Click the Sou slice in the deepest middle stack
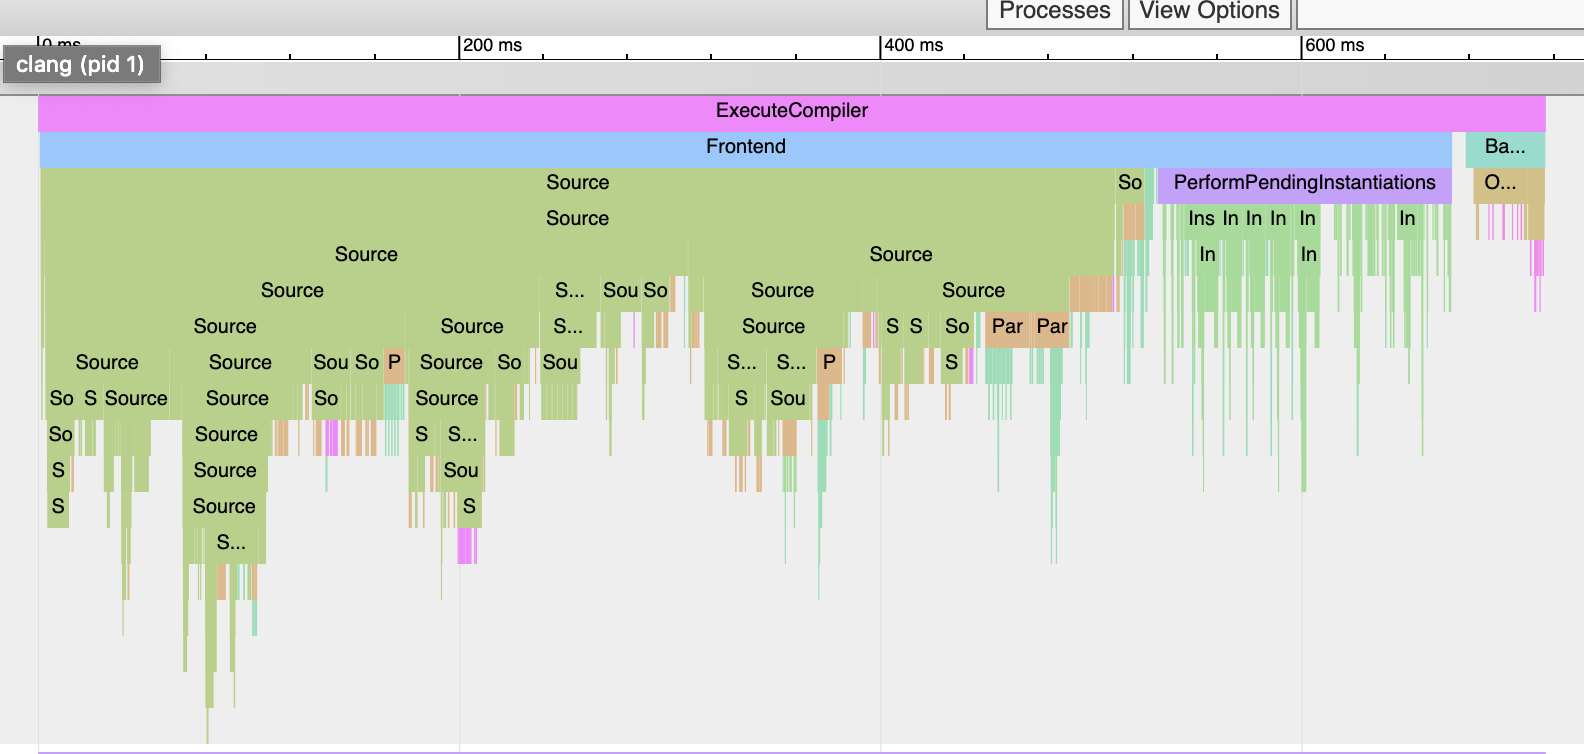 click(461, 471)
